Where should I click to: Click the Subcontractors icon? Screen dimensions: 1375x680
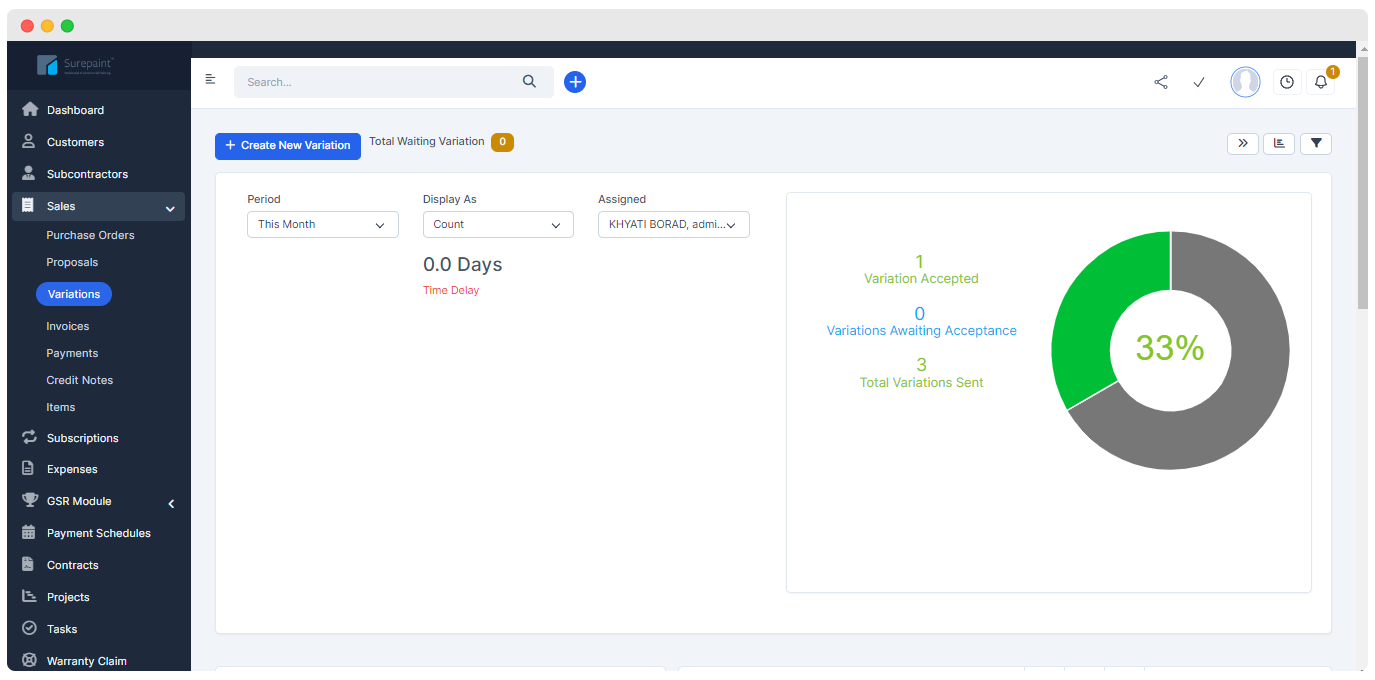coord(30,174)
